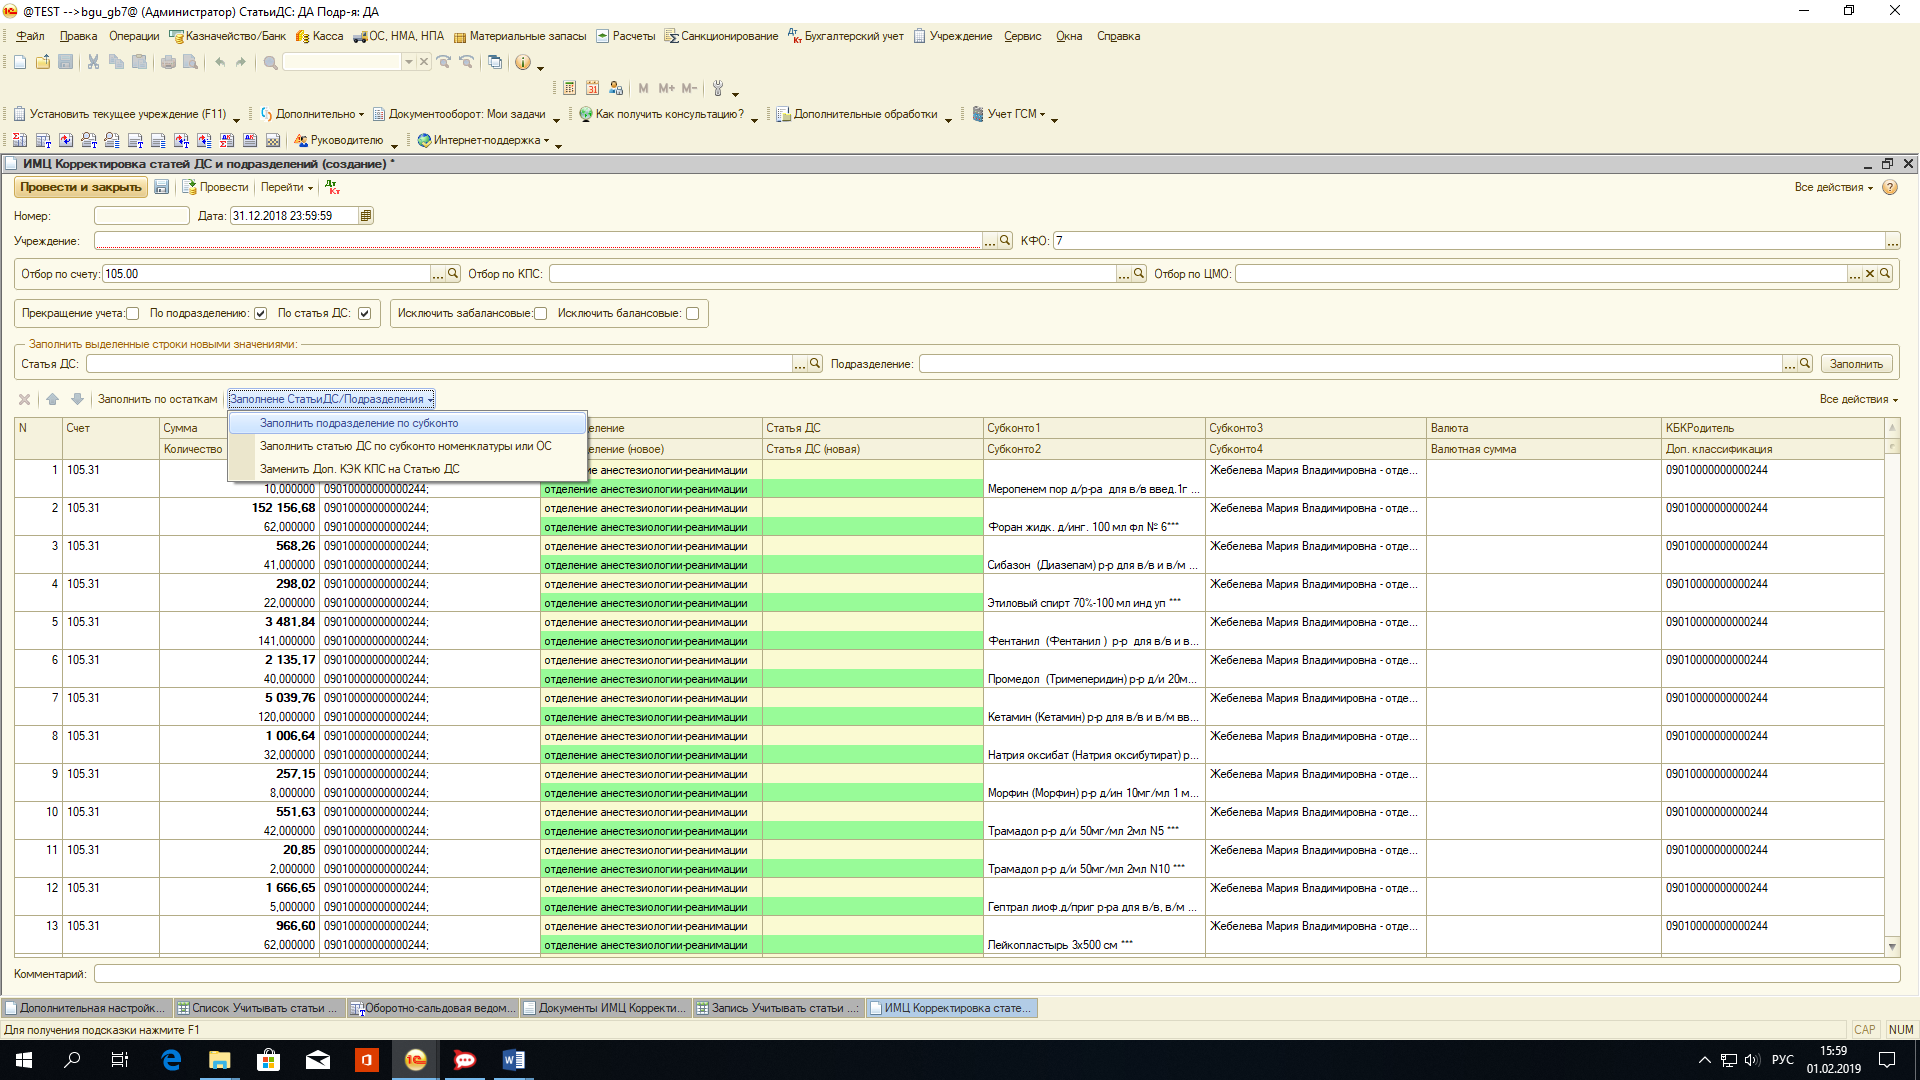Click the move row down arrow
The width and height of the screenshot is (1920, 1080).
point(77,399)
